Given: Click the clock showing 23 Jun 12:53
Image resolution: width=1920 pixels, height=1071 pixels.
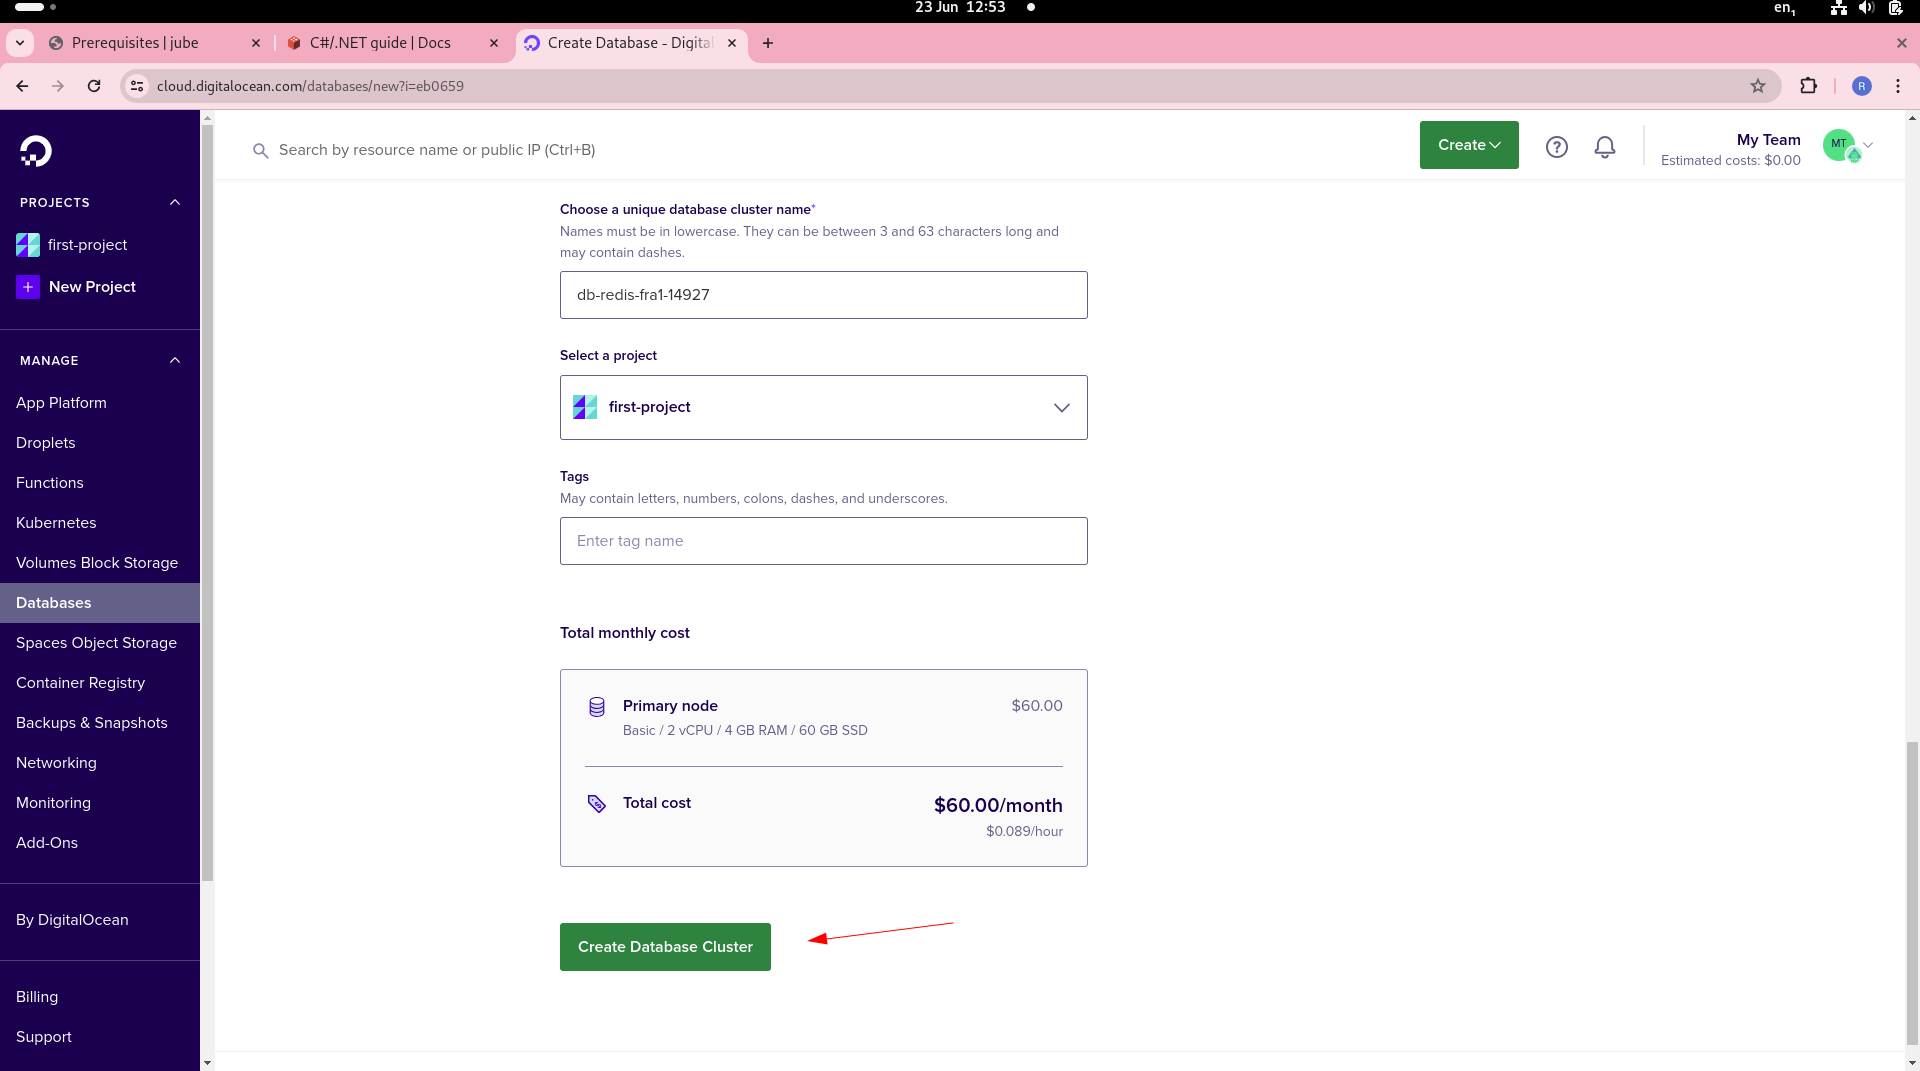Looking at the screenshot, I should [960, 7].
